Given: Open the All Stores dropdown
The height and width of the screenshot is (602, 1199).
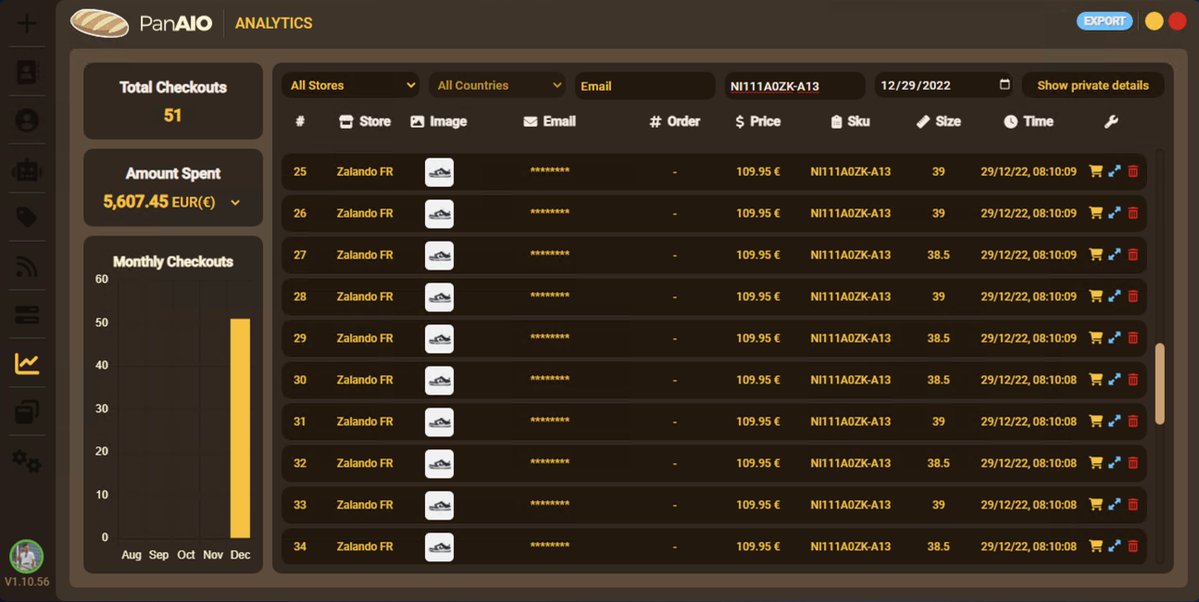Looking at the screenshot, I should click(x=351, y=86).
